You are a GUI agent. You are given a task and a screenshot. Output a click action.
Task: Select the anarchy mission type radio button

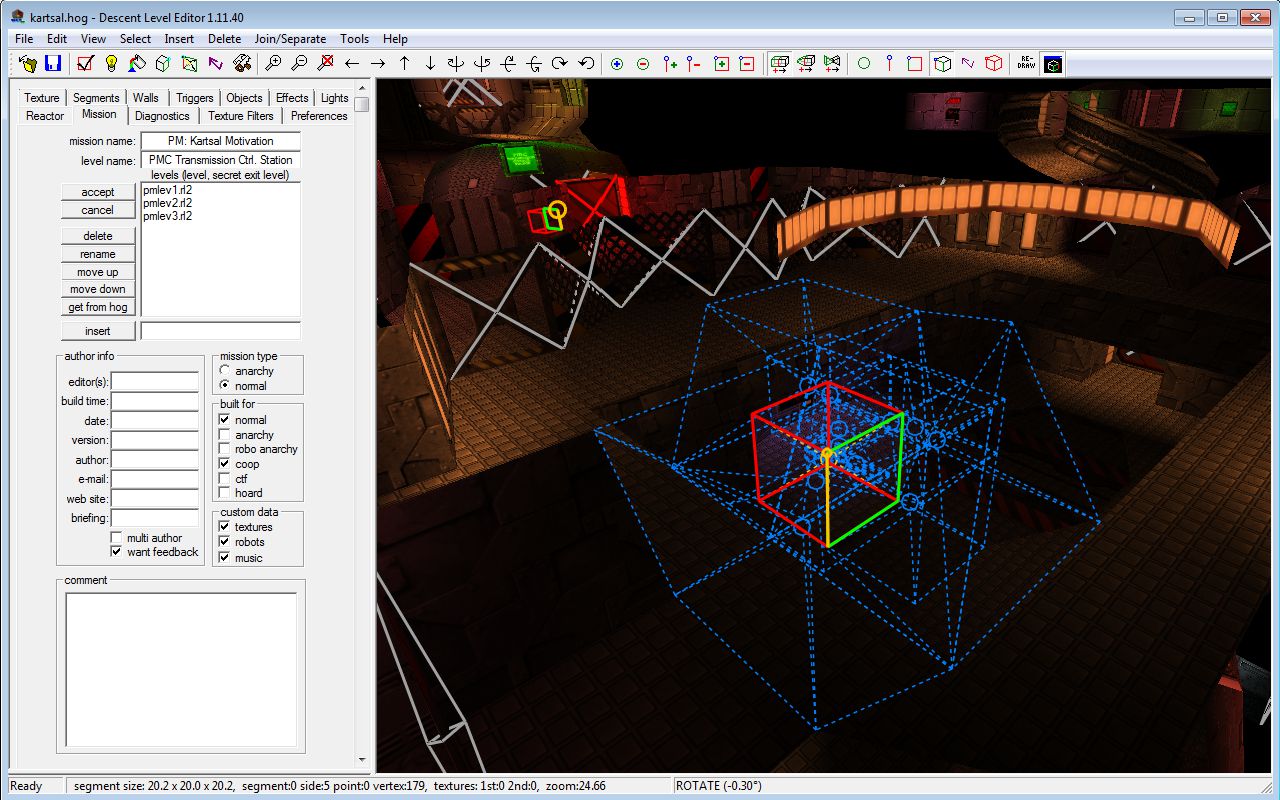pos(225,371)
